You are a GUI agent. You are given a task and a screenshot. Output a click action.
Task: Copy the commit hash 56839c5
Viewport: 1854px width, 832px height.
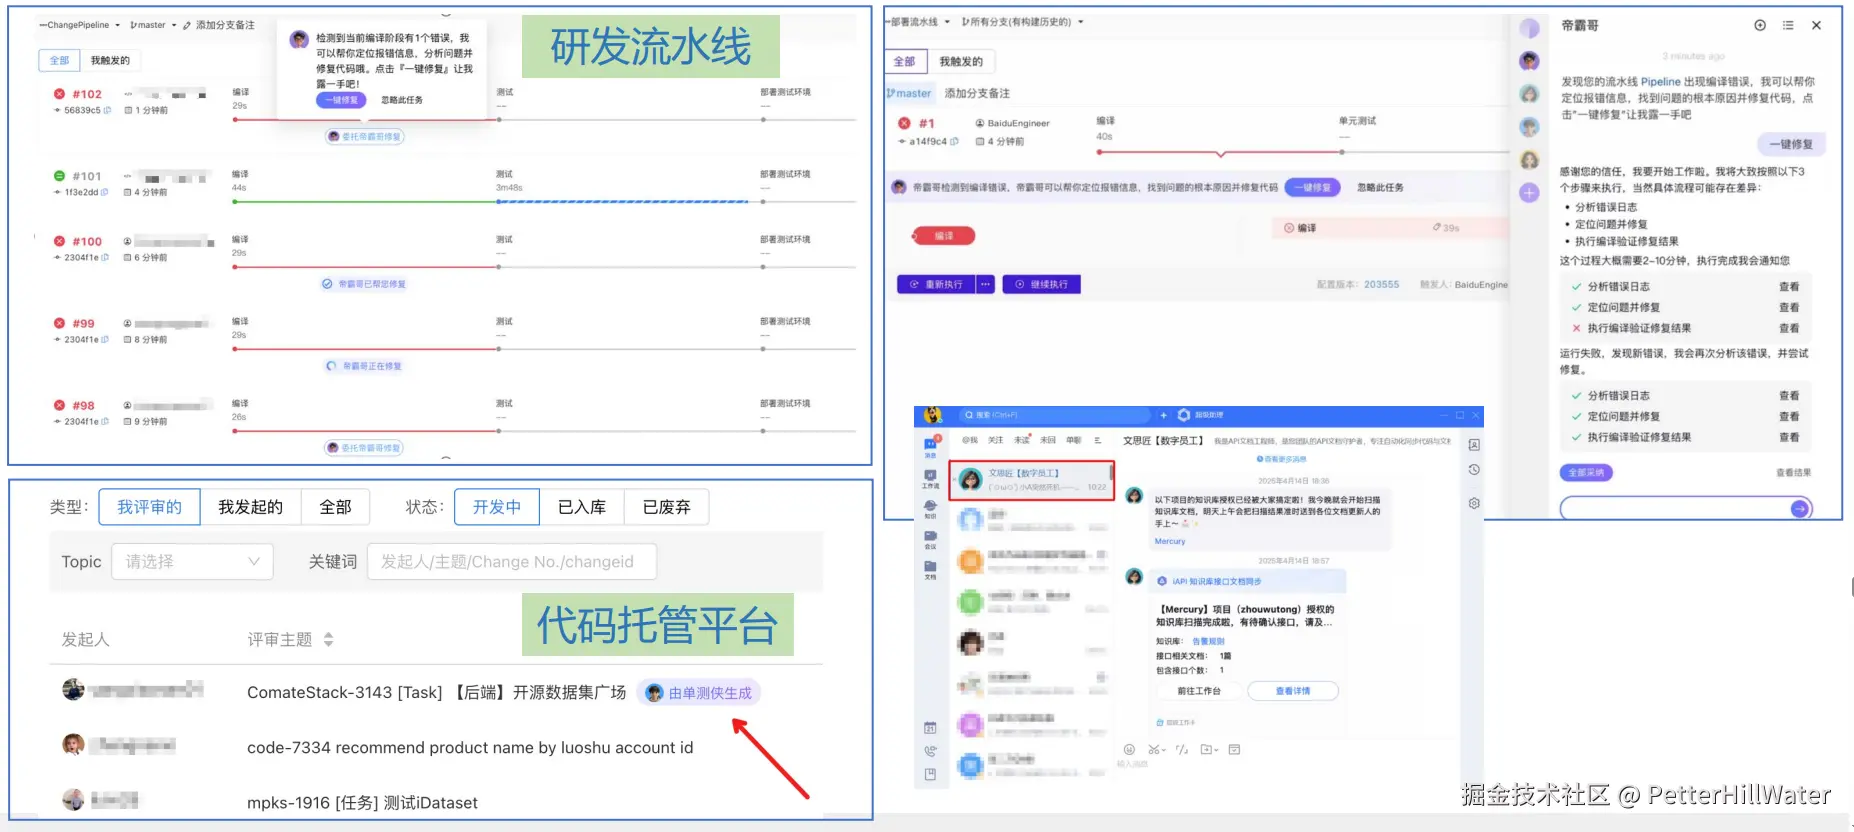click(x=107, y=110)
